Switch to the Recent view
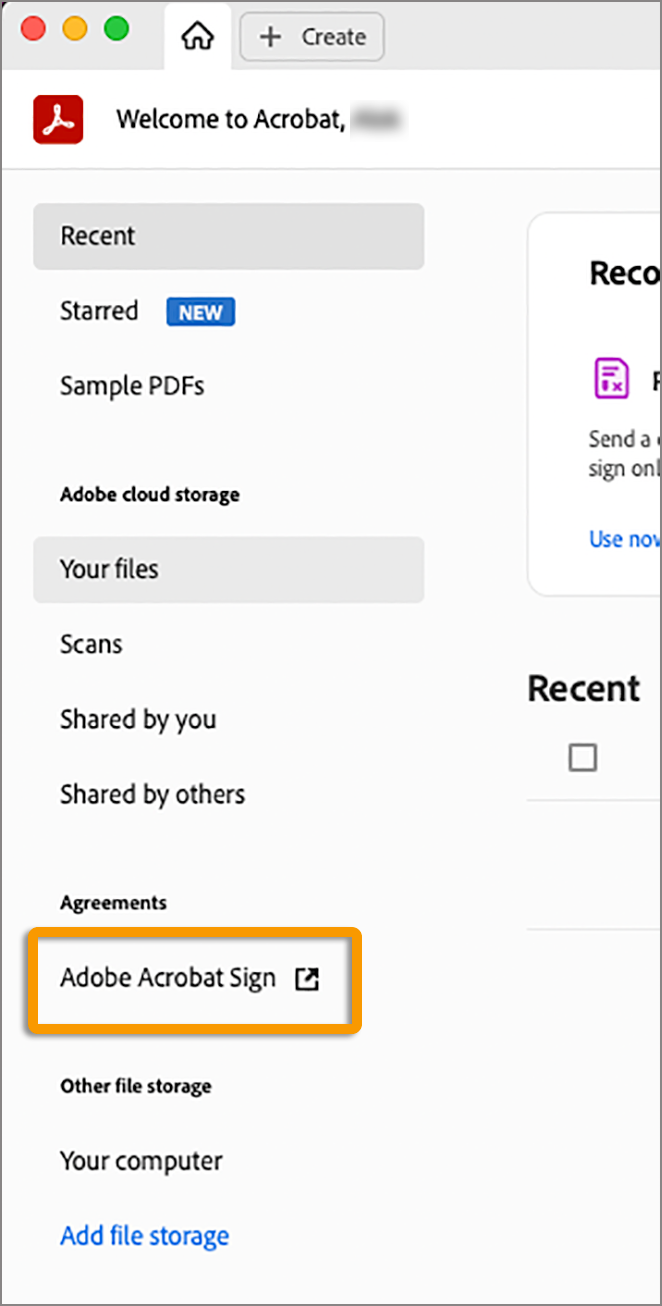Viewport: 662px width, 1306px height. click(97, 236)
